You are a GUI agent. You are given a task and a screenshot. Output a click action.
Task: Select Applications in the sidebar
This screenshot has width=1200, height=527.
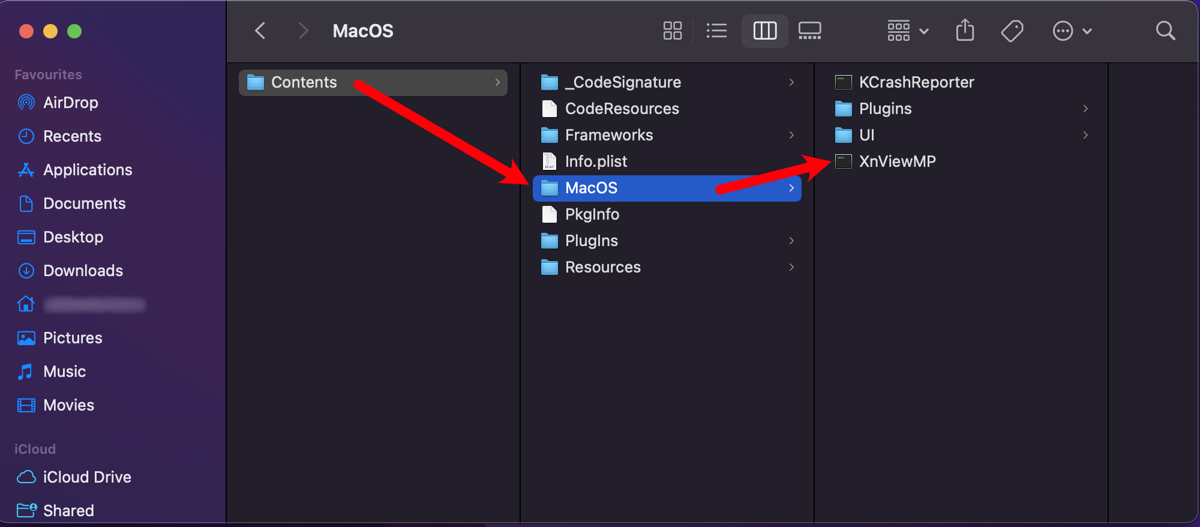tap(87, 170)
